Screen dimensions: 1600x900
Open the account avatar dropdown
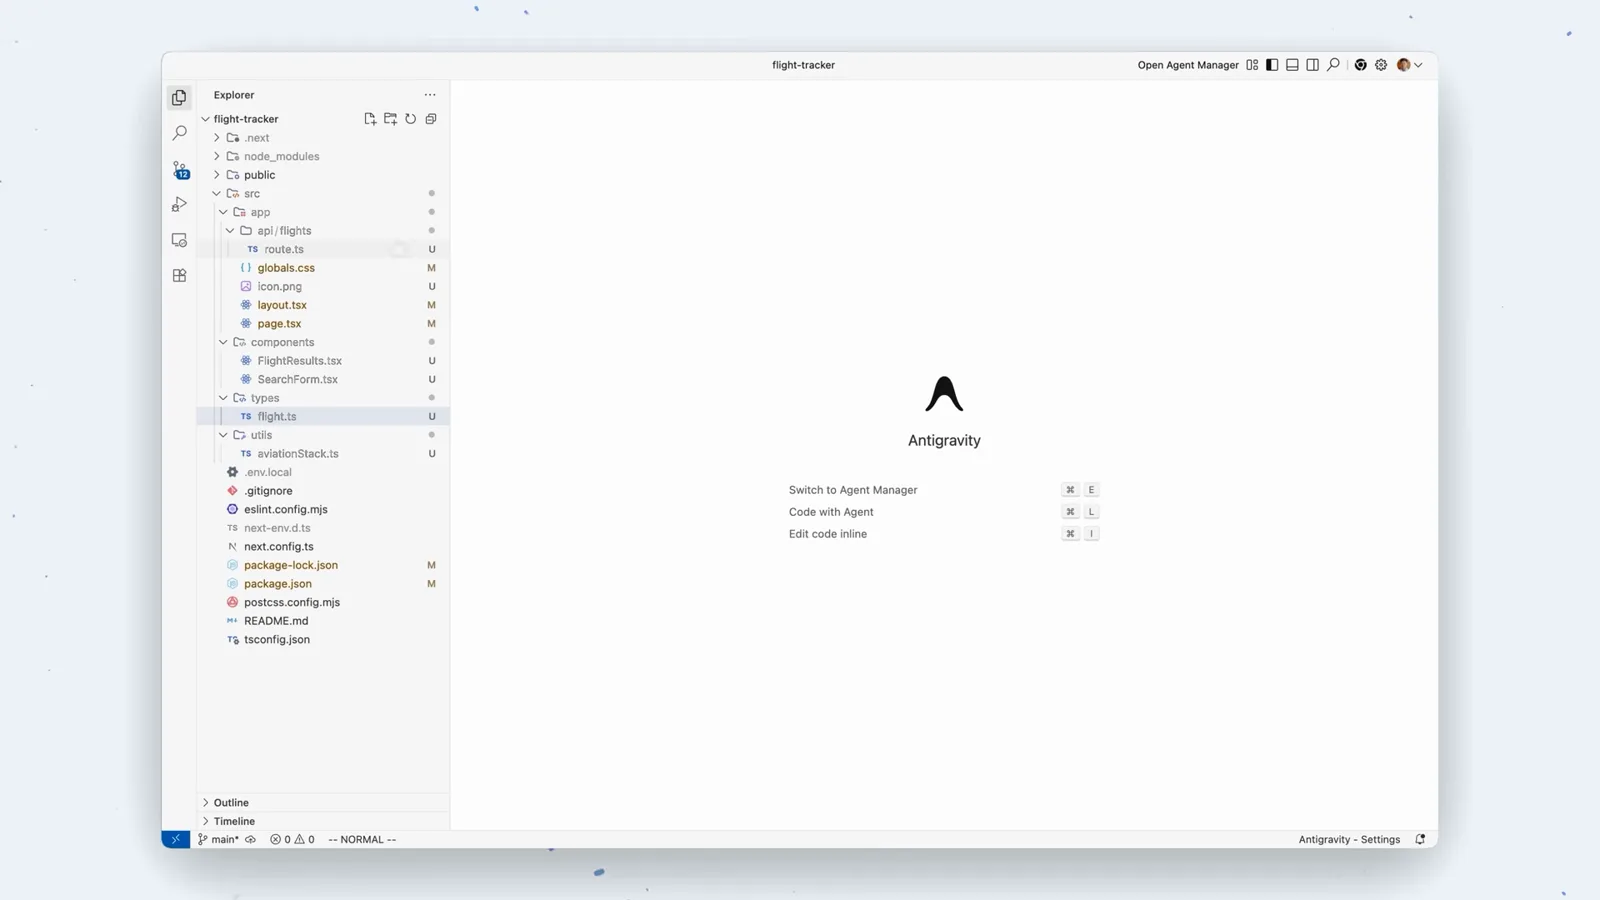point(1409,65)
